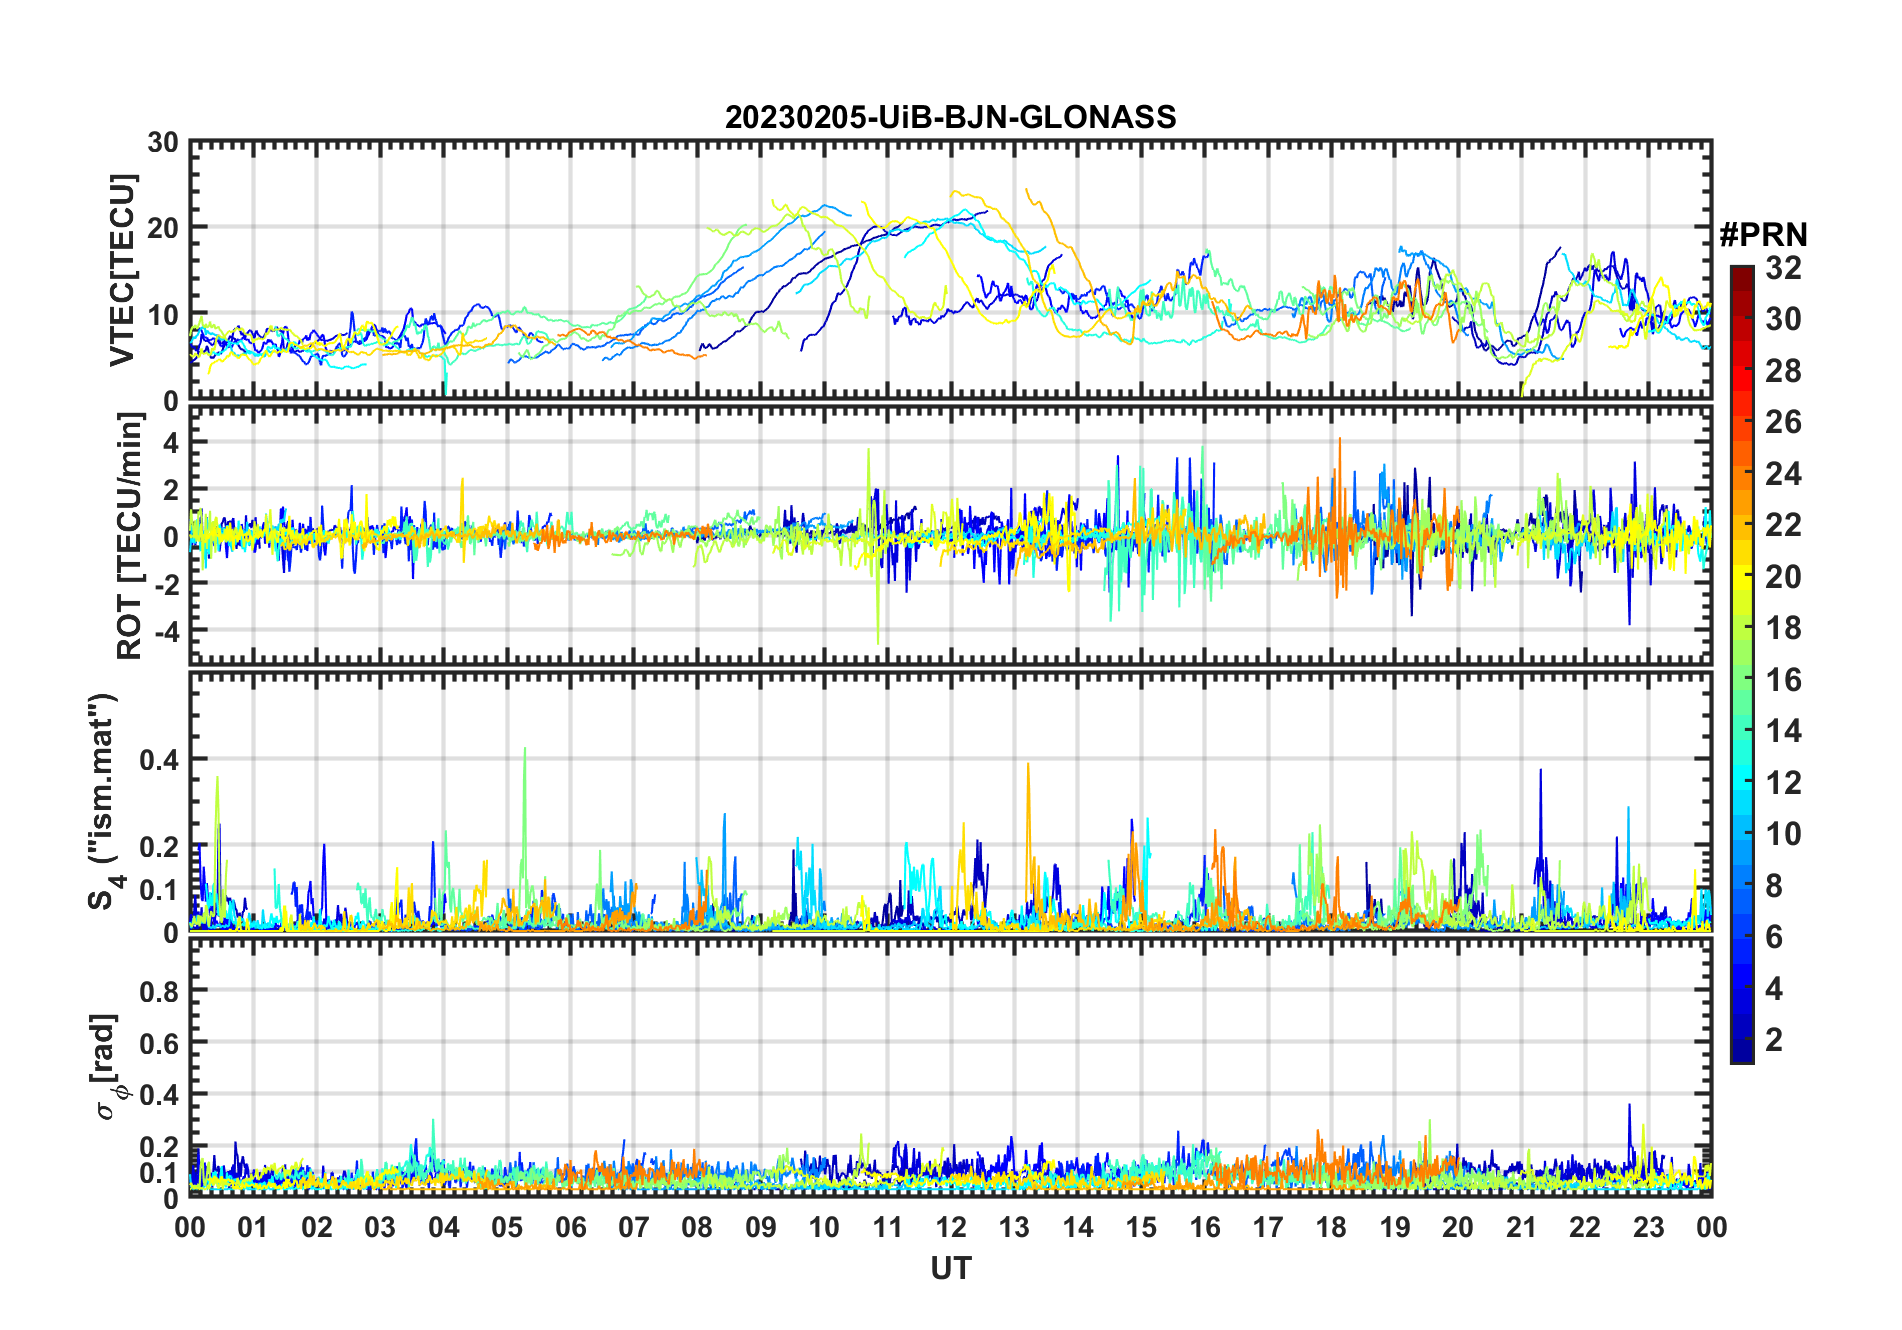The image size is (1902, 1330).
Task: Select the VTEC[TECU] y-axis label
Action: [122, 271]
